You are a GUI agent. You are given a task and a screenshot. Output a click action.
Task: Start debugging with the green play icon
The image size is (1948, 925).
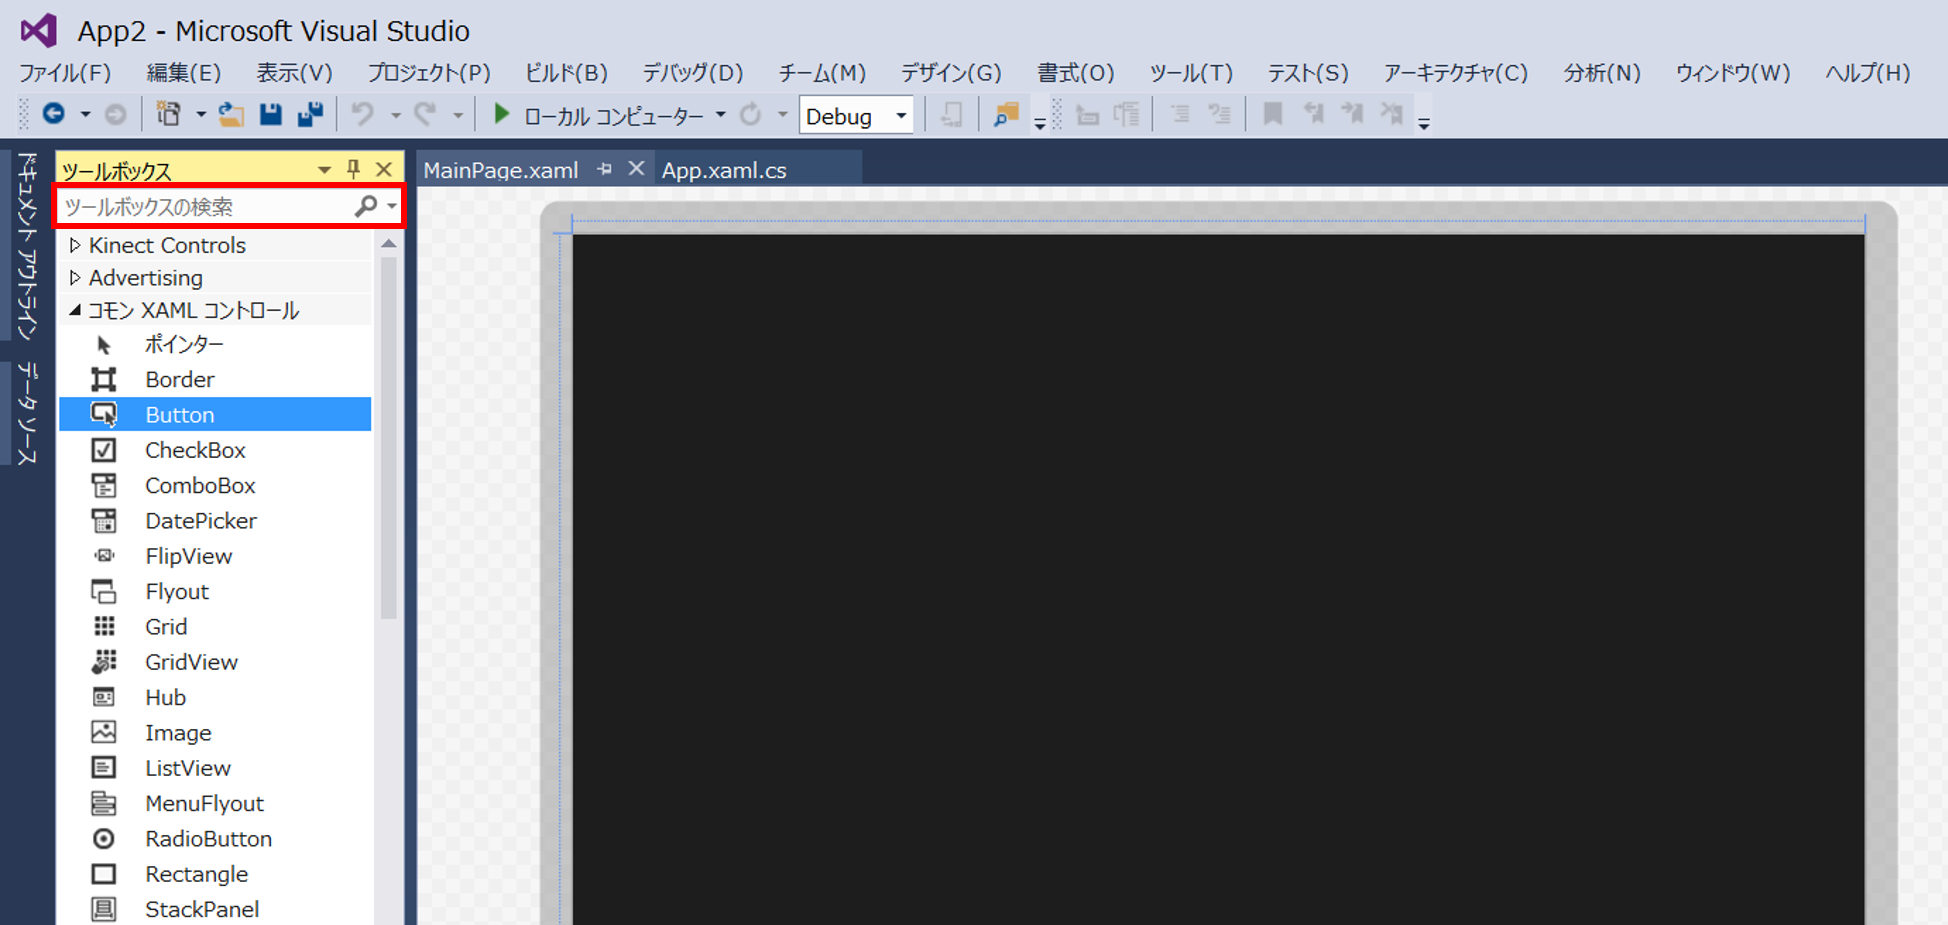(x=501, y=114)
